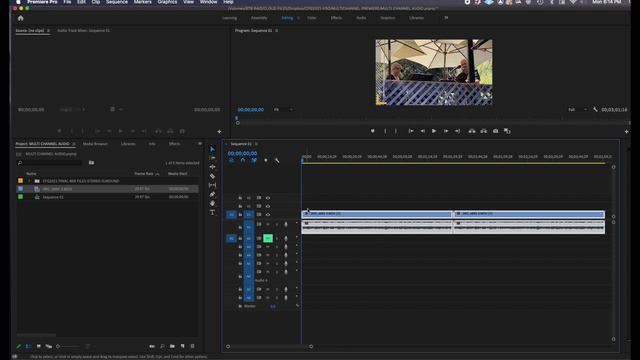Step back one frame
640x360 pixels.
tap(423, 131)
